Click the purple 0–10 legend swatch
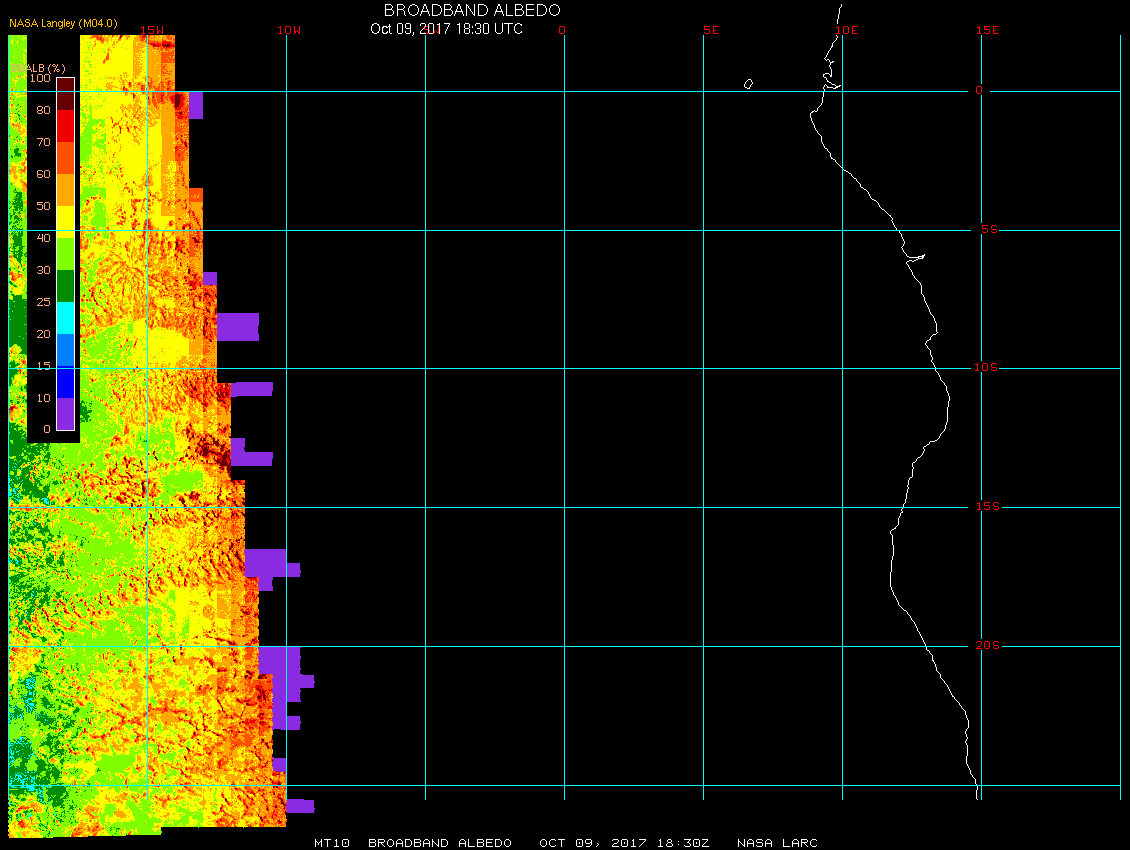Screen dimensions: 1130x850 65,413
